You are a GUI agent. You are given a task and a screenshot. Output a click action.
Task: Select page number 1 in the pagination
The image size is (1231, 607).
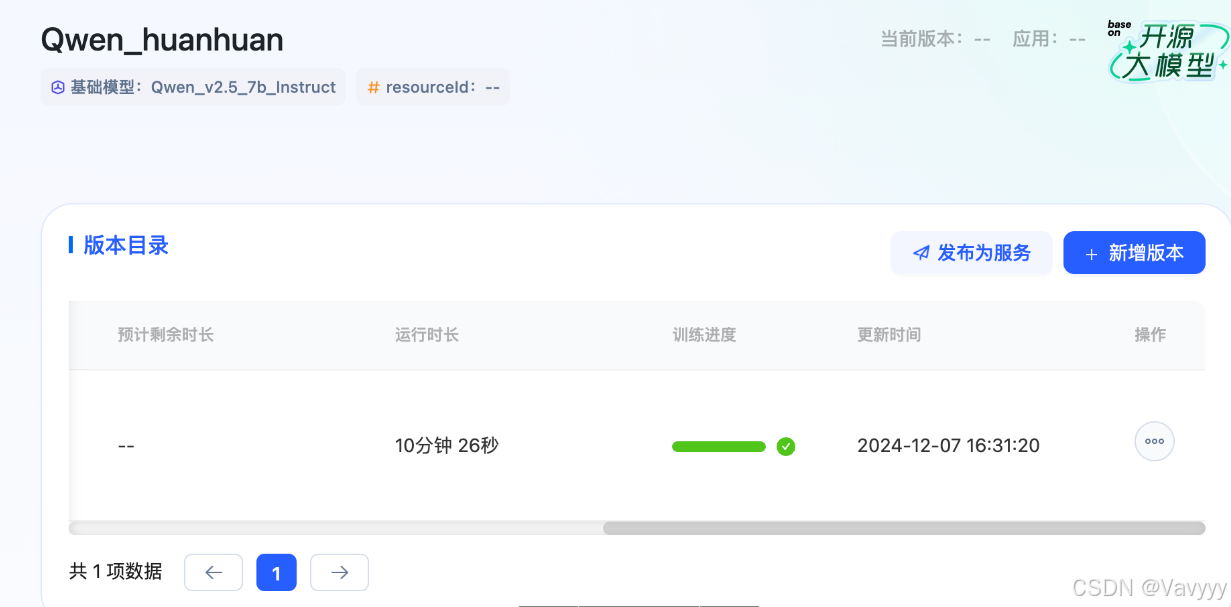(x=276, y=572)
